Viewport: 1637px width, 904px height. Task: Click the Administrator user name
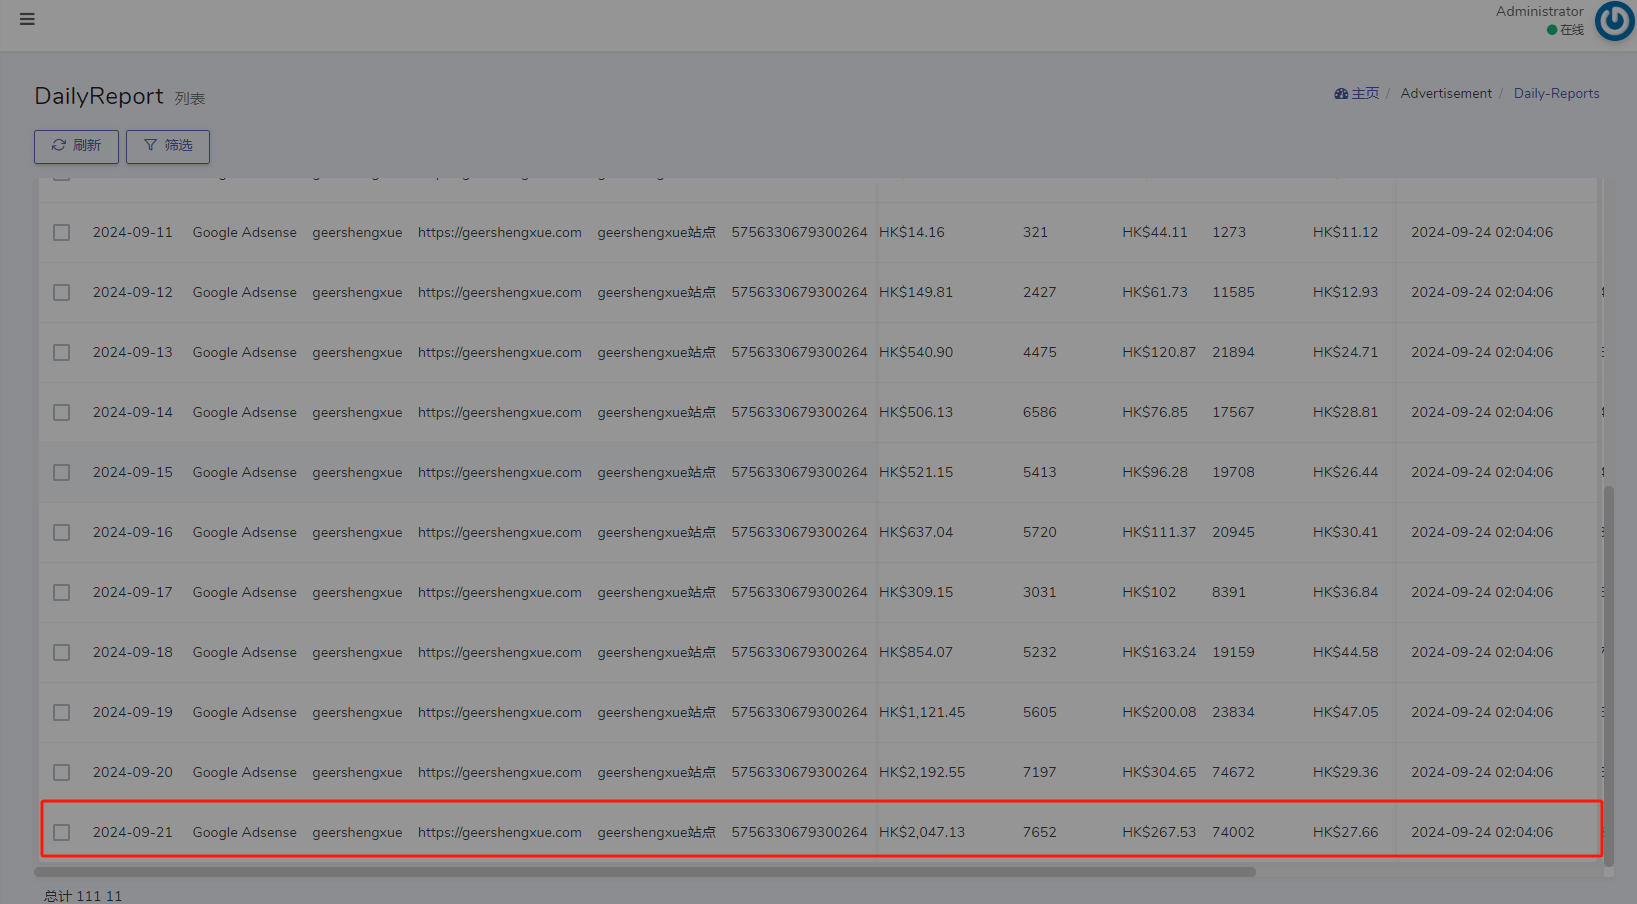pyautogui.click(x=1539, y=11)
